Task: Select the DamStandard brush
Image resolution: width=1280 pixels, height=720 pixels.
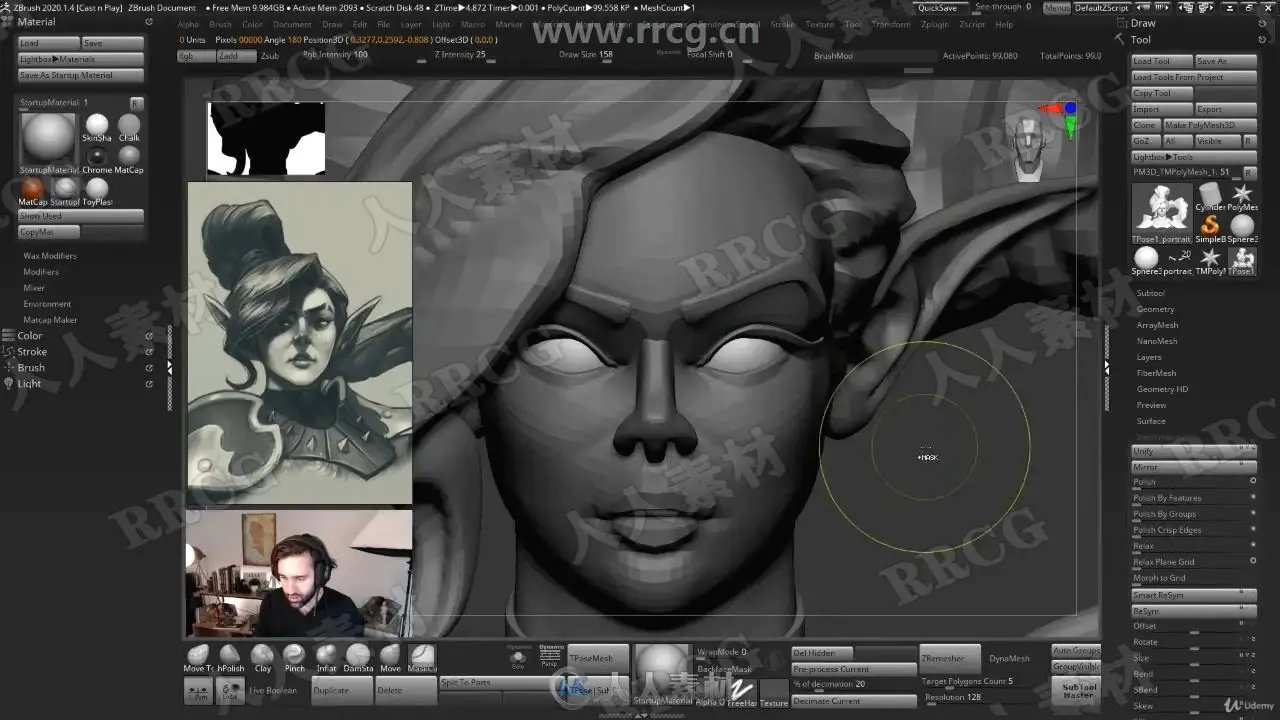Action: [x=358, y=657]
